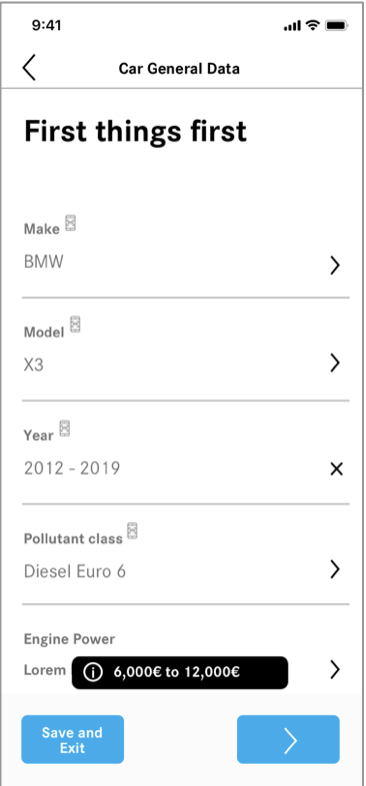Select the Diesel Euro 6 value

(75, 571)
